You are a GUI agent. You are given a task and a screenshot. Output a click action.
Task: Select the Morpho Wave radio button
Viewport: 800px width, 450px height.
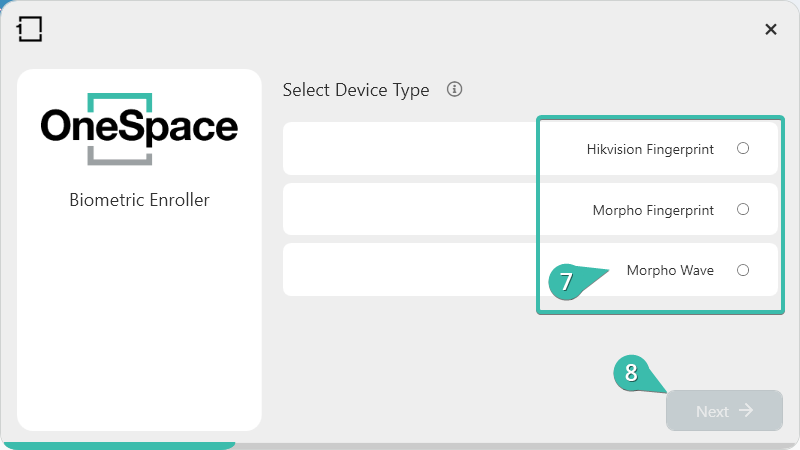(743, 270)
